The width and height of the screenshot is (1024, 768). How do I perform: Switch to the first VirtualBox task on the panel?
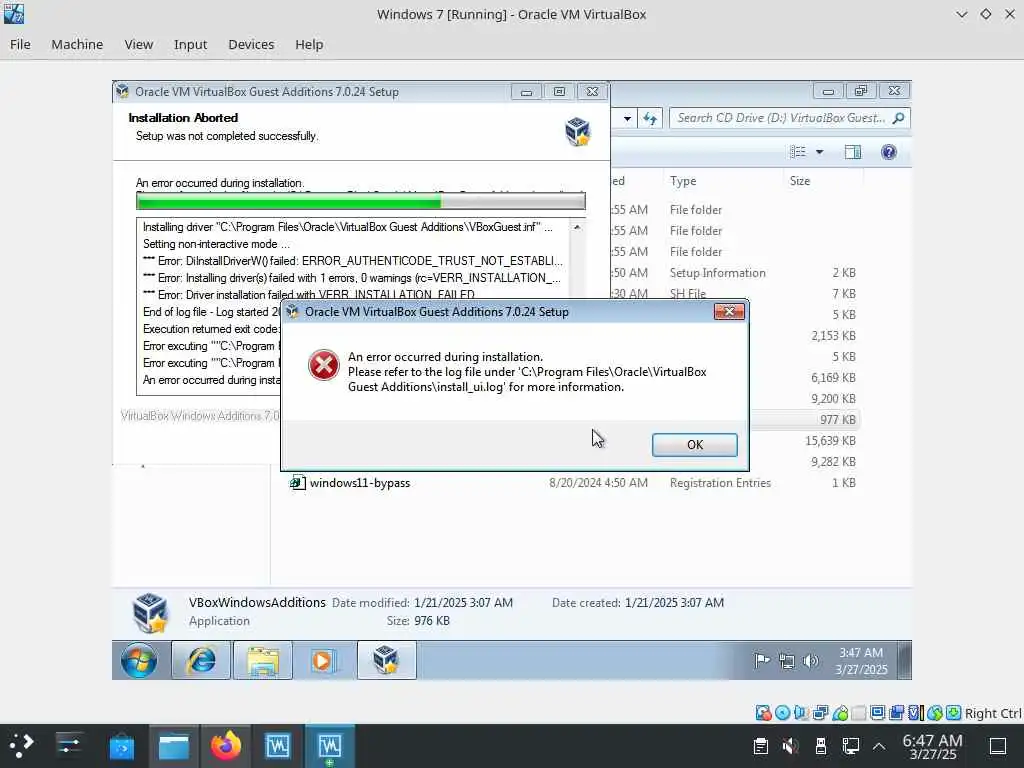click(x=278, y=746)
